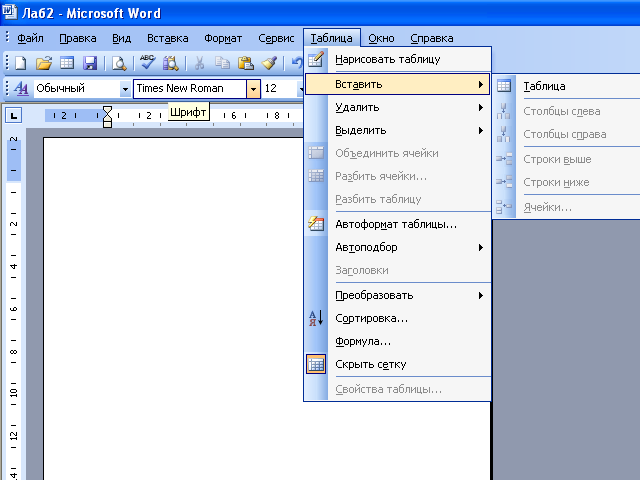Click the Open folder toolbar icon
The width and height of the screenshot is (640, 480).
click(44, 63)
